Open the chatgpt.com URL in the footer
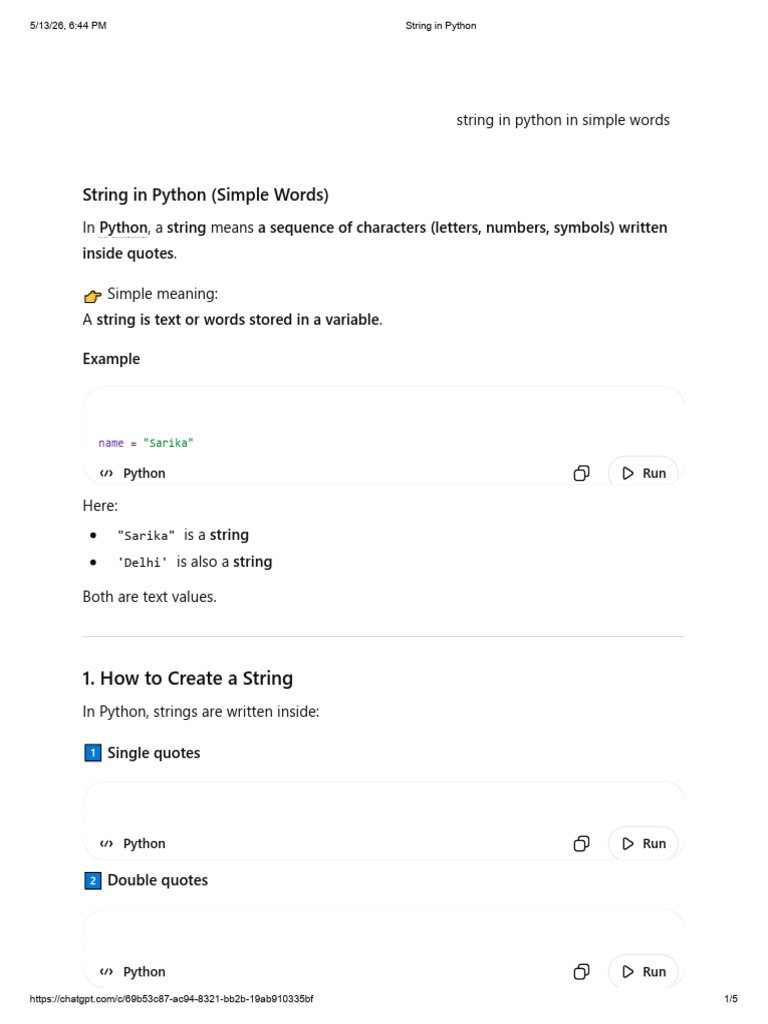This screenshot has height=1024, width=768. [172, 999]
